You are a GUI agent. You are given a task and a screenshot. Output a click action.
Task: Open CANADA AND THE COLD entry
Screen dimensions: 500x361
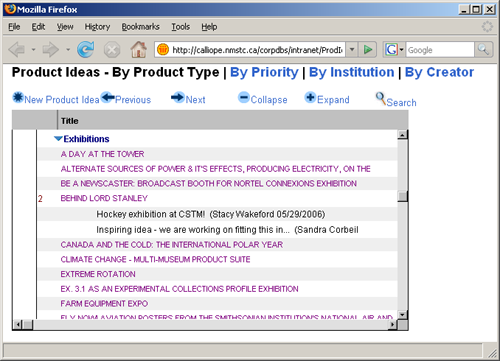point(172,245)
